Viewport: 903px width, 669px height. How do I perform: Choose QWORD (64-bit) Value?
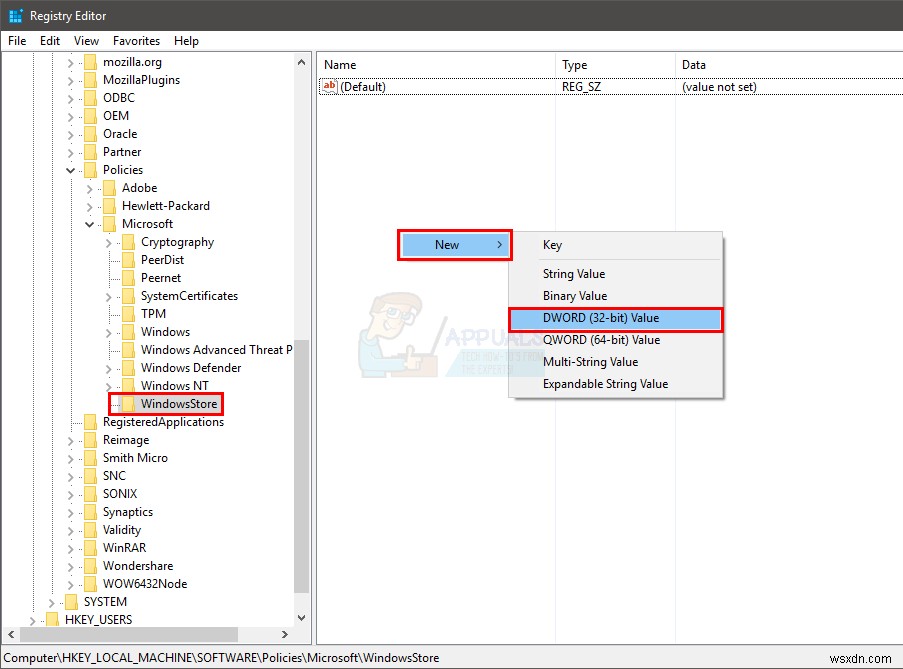pos(616,340)
